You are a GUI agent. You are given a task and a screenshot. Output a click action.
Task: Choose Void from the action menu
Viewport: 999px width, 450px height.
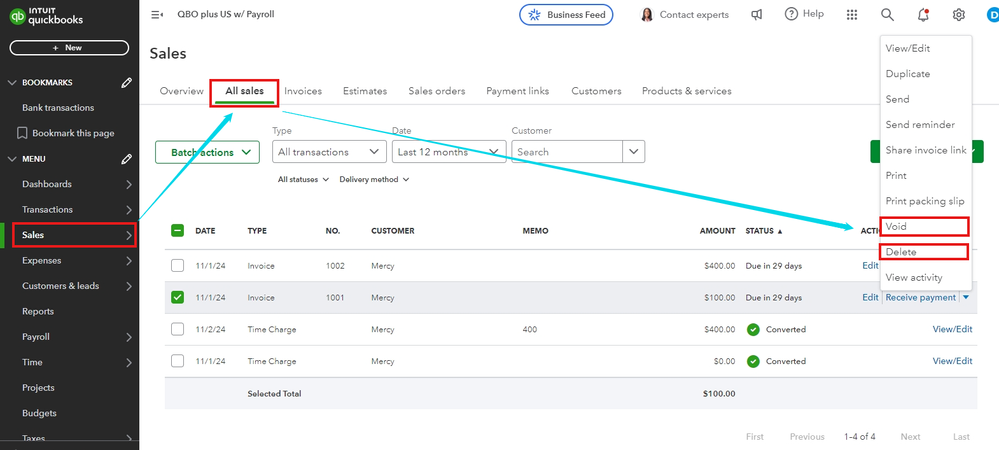(896, 227)
